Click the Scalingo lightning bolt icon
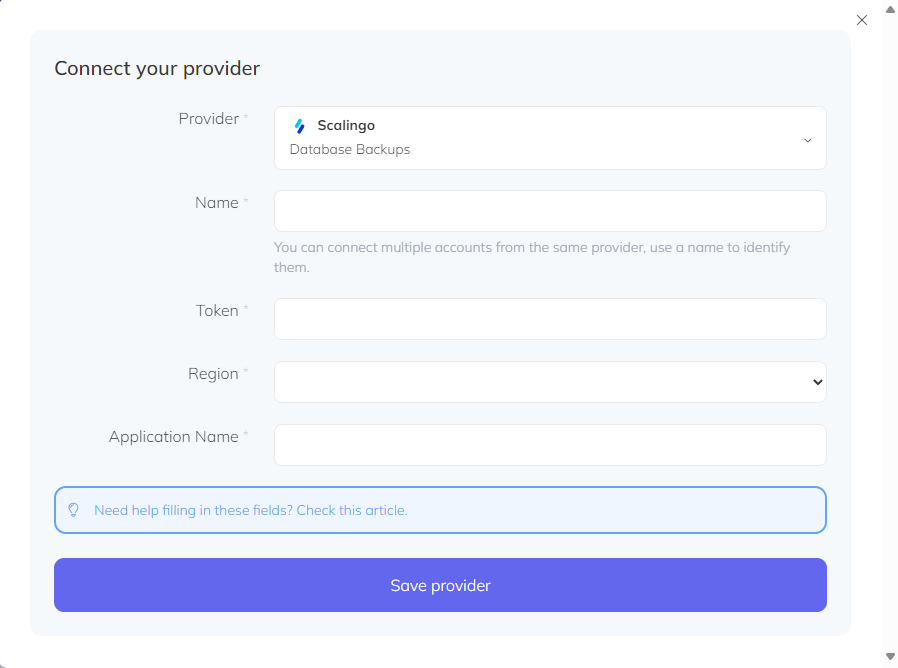 [300, 125]
